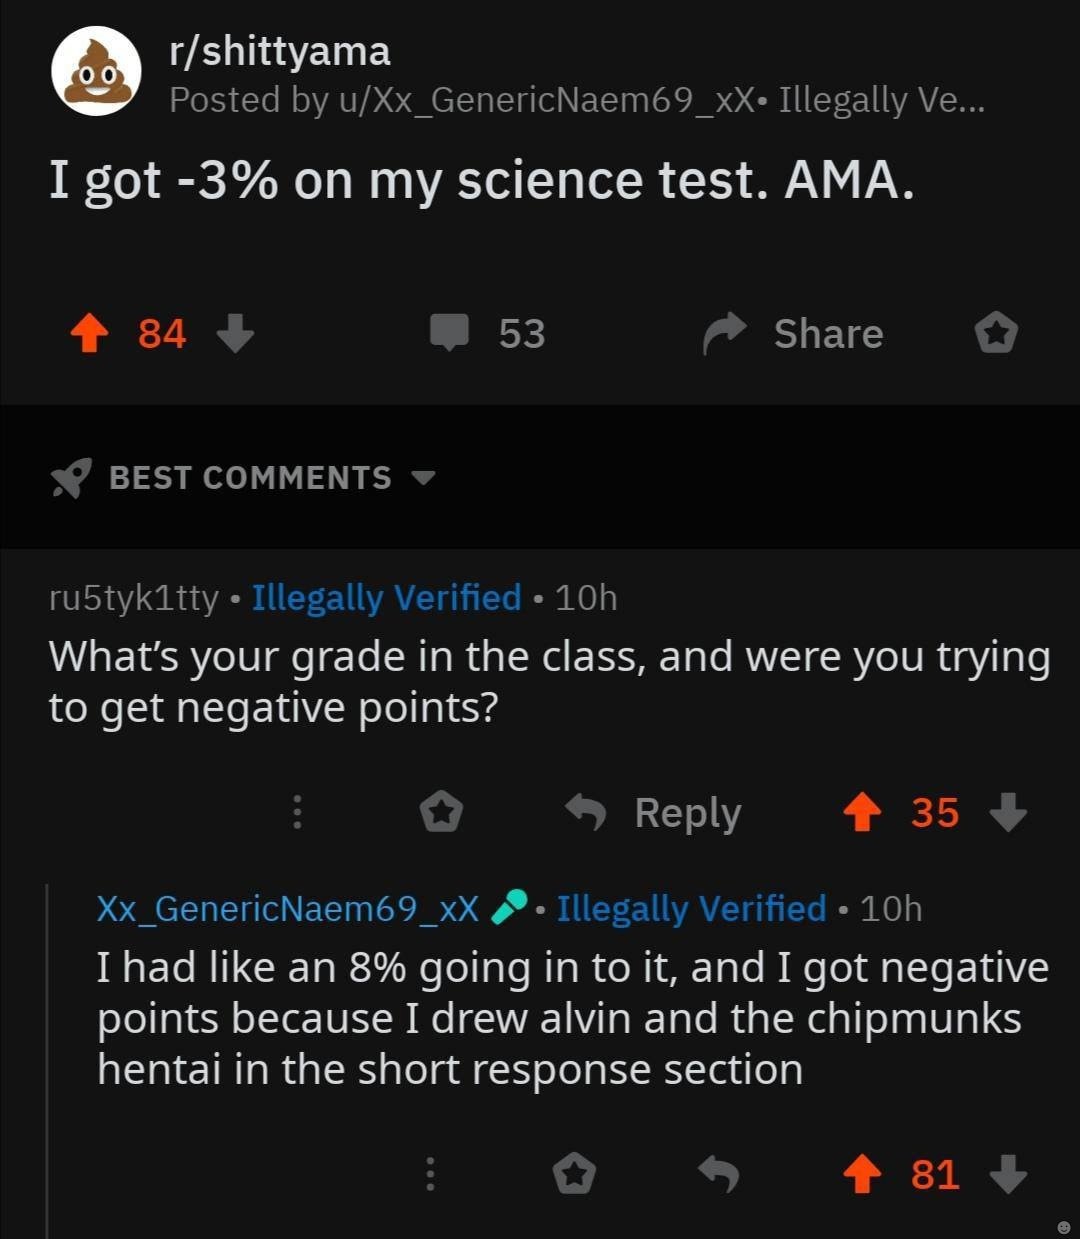Give an award to the post
The width and height of the screenshot is (1080, 1239).
coord(996,333)
